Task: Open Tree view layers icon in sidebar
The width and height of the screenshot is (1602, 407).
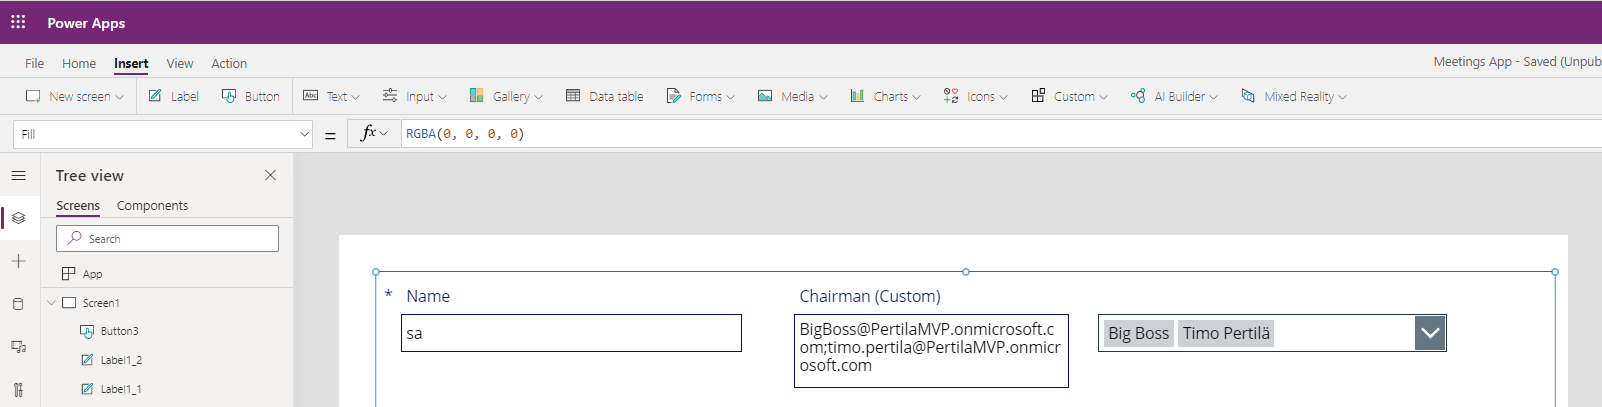Action: point(18,218)
